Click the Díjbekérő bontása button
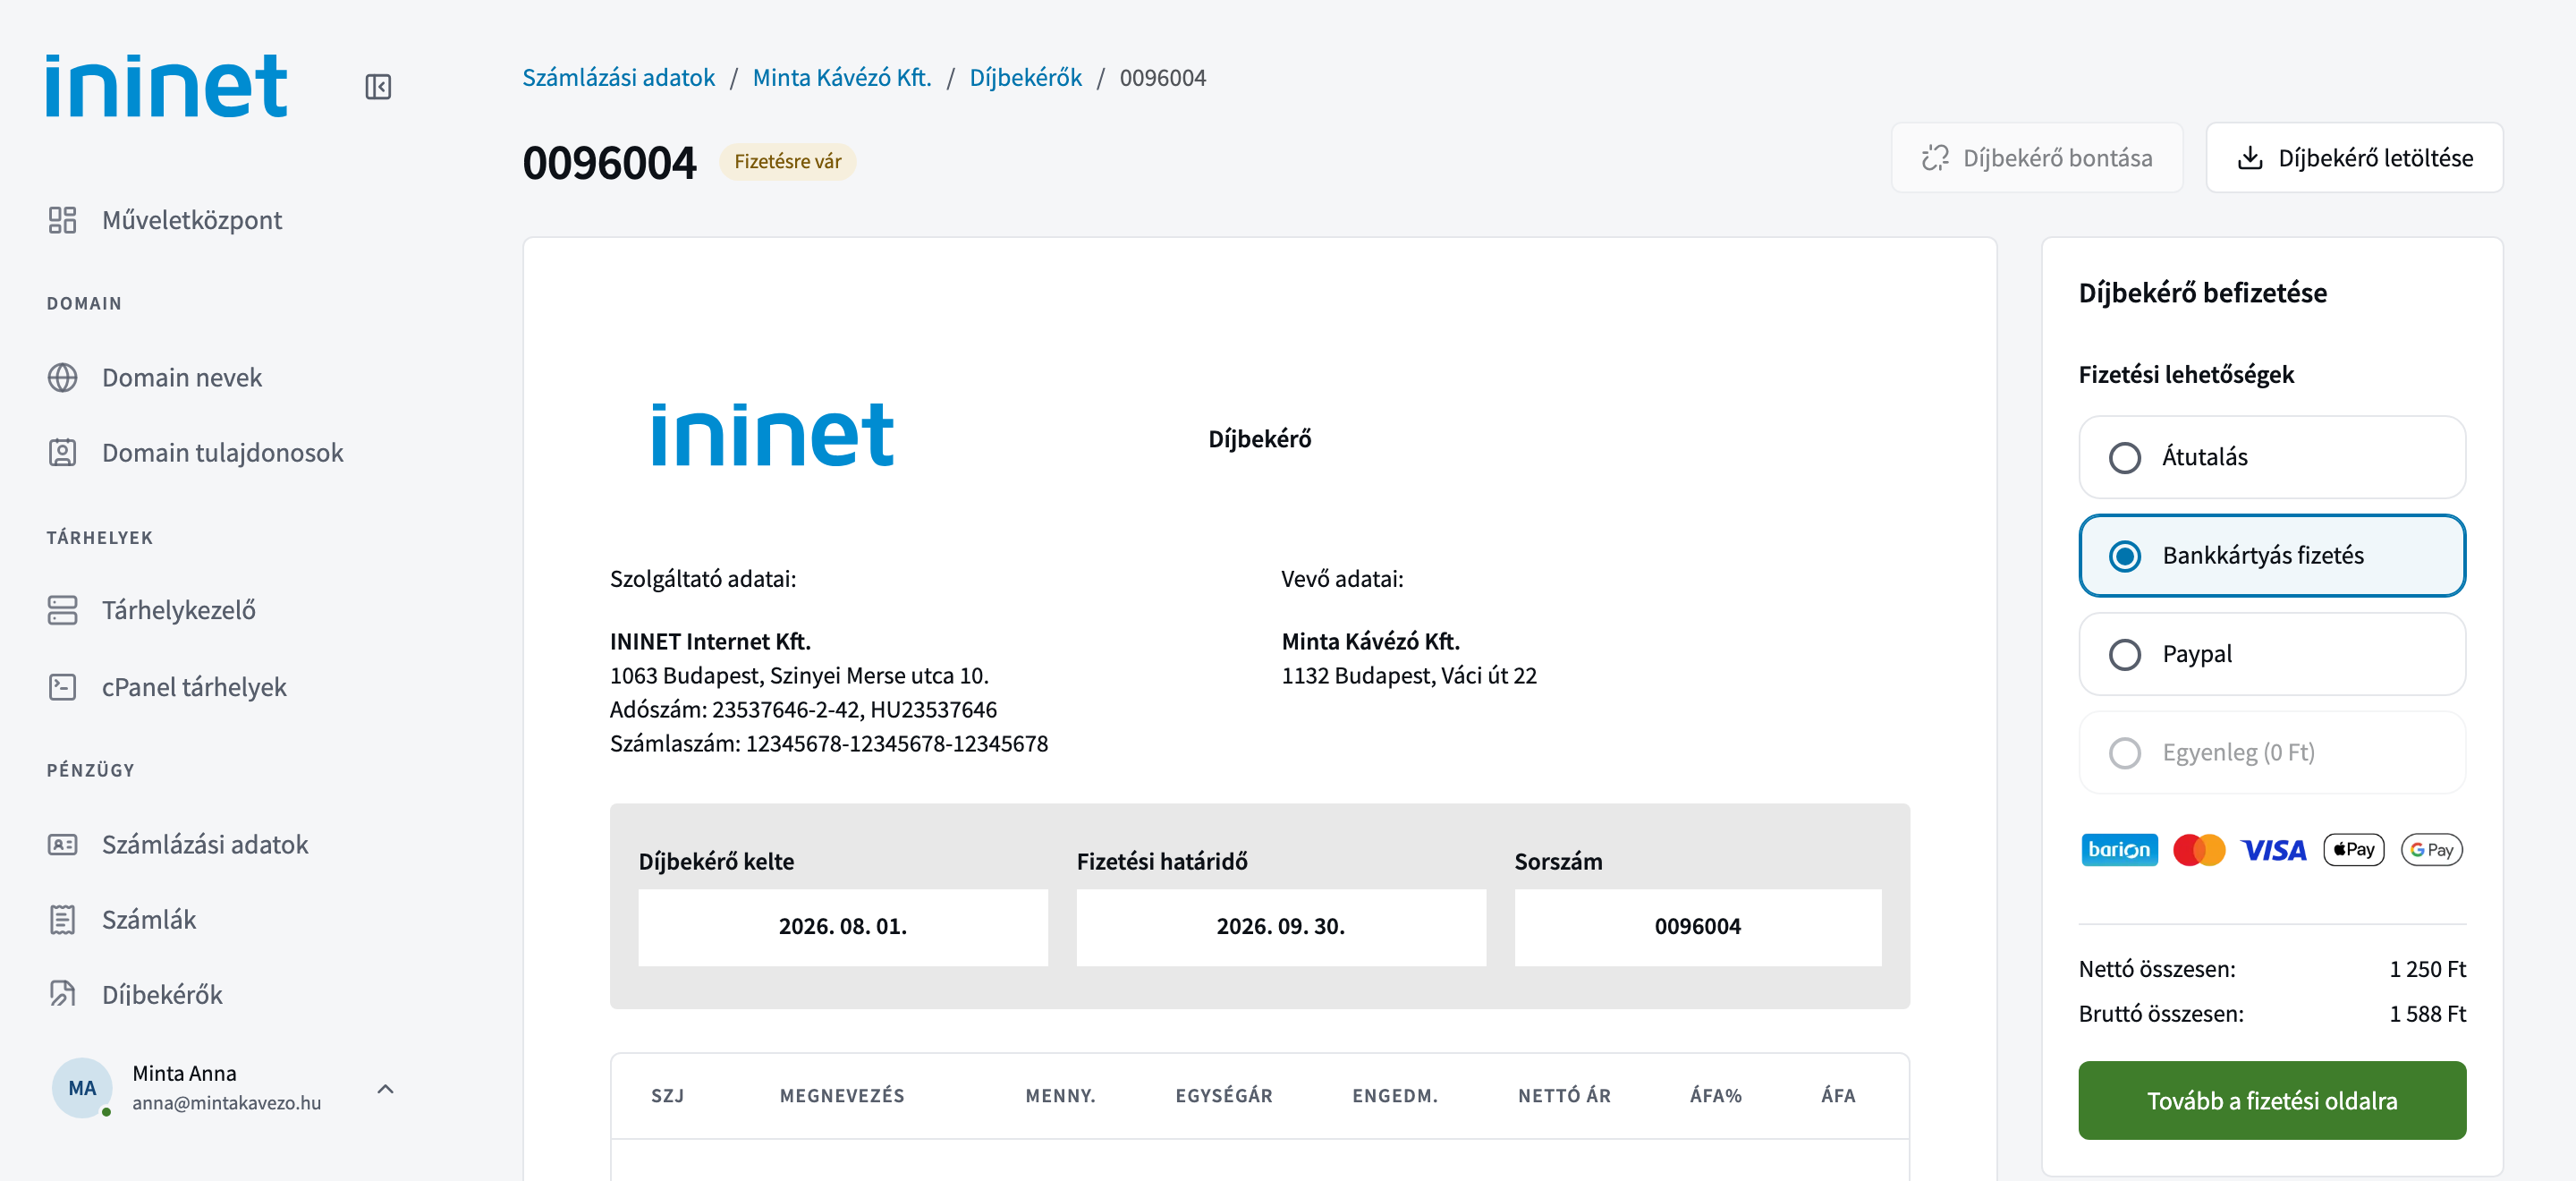The width and height of the screenshot is (2576, 1181). tap(2037, 157)
